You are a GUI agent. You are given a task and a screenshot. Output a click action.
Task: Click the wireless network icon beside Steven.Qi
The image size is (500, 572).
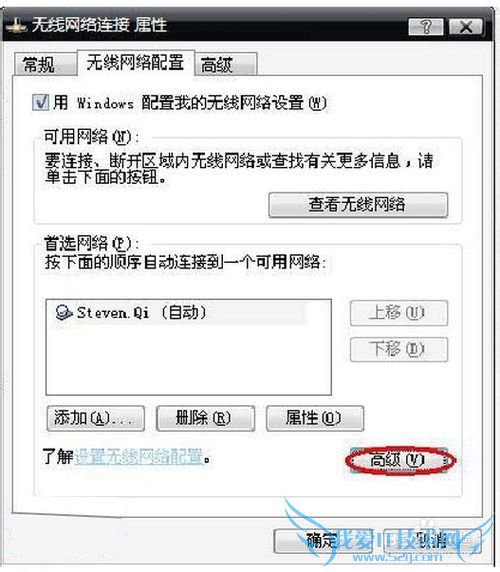point(63,313)
